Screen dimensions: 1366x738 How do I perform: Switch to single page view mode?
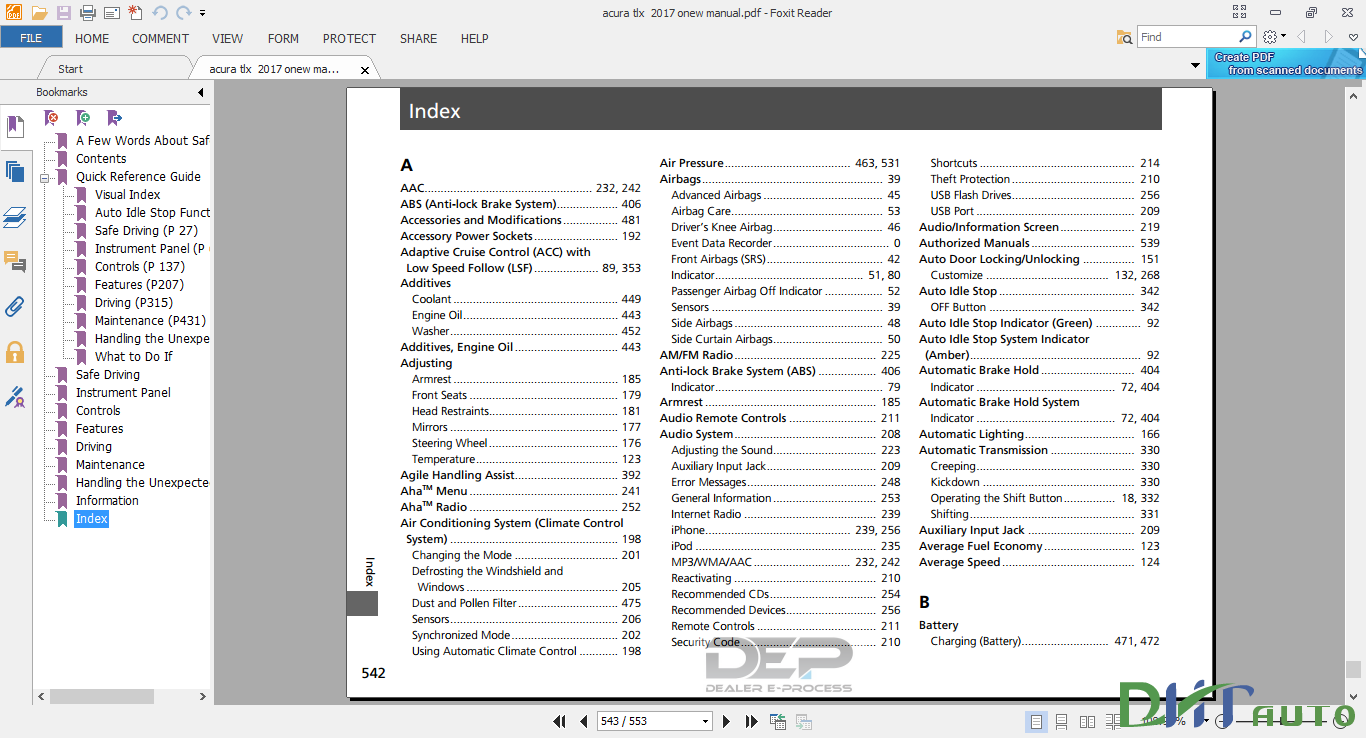[1035, 721]
